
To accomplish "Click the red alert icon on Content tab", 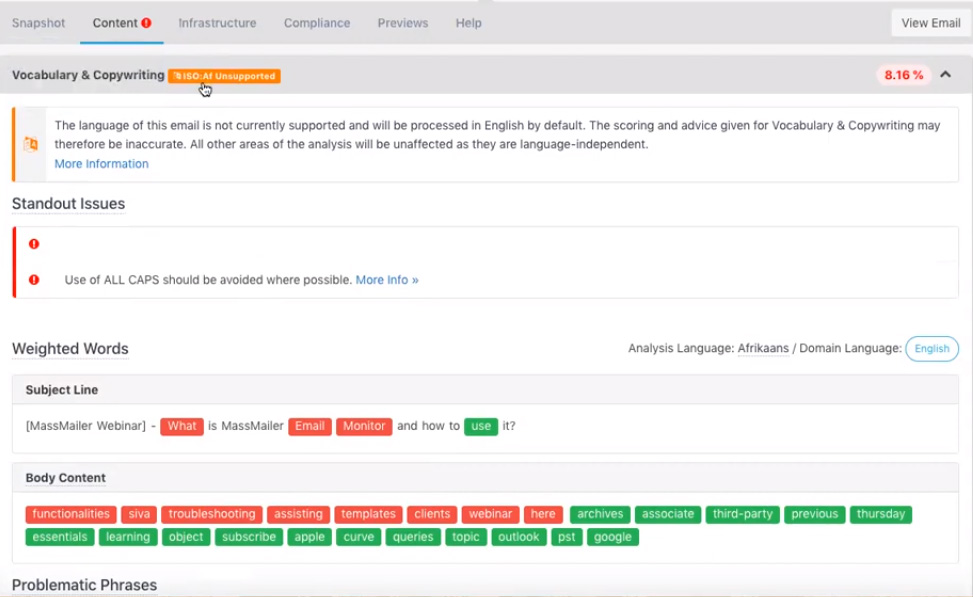I will point(146,23).
